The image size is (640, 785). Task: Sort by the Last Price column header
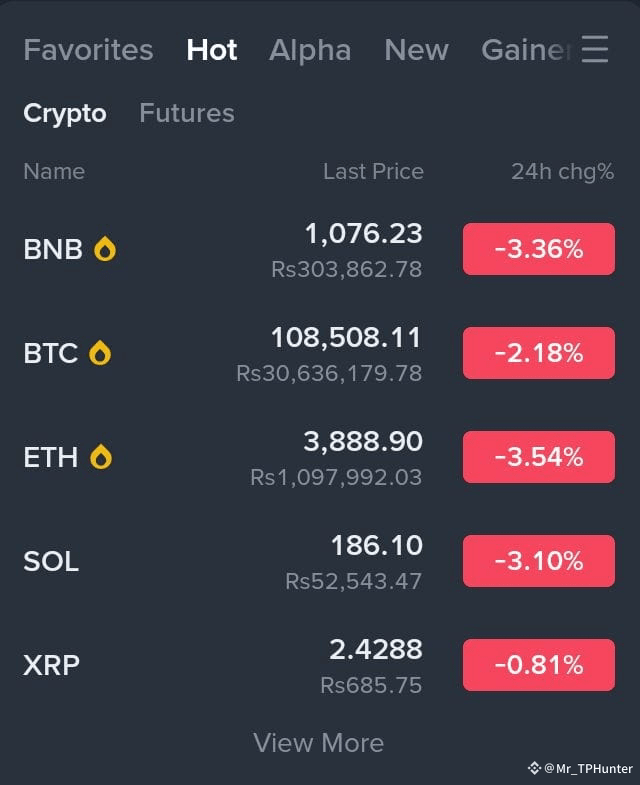[373, 172]
